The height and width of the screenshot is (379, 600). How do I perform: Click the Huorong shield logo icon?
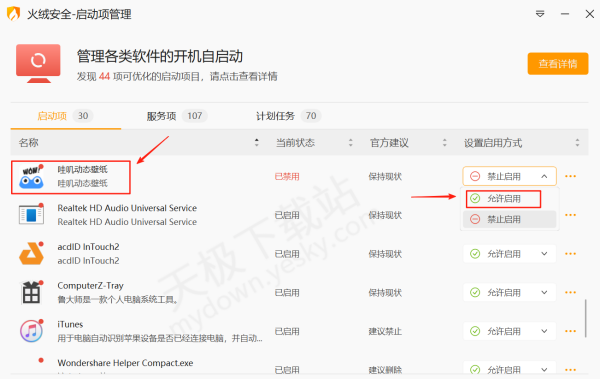pyautogui.click(x=13, y=14)
